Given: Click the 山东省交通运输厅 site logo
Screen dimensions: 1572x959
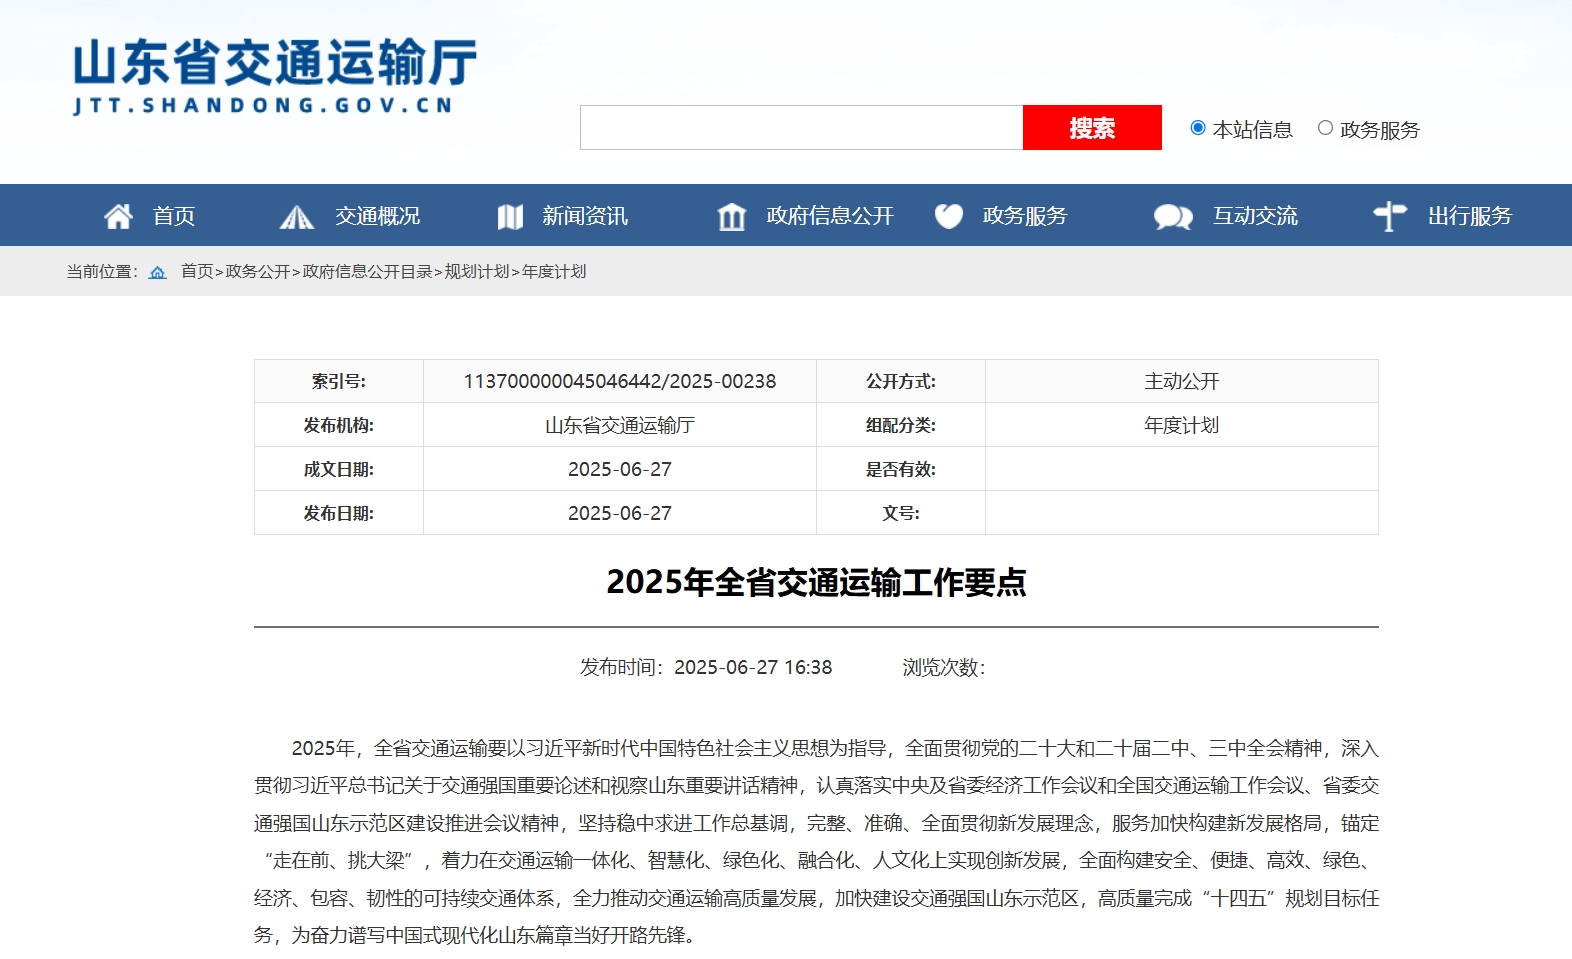Looking at the screenshot, I should (x=274, y=76).
